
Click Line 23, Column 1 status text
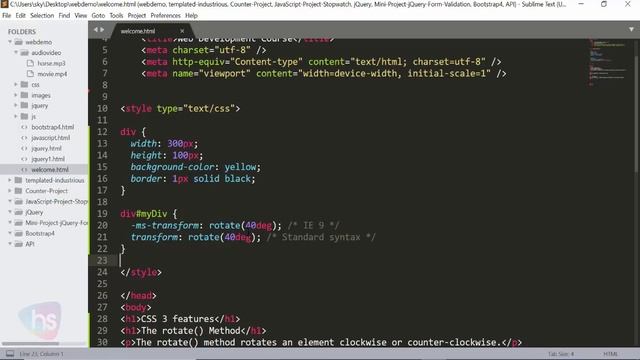tap(41, 354)
